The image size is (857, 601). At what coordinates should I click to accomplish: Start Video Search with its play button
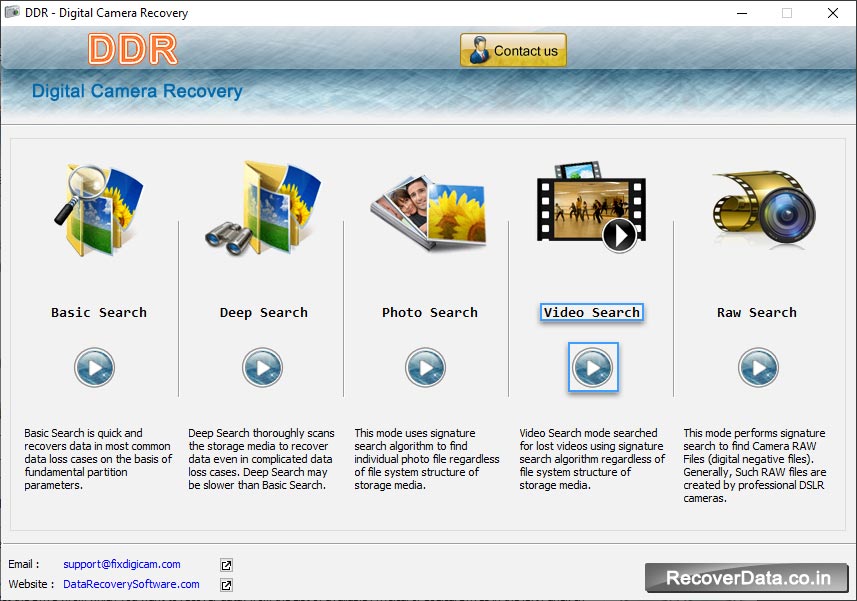click(593, 367)
